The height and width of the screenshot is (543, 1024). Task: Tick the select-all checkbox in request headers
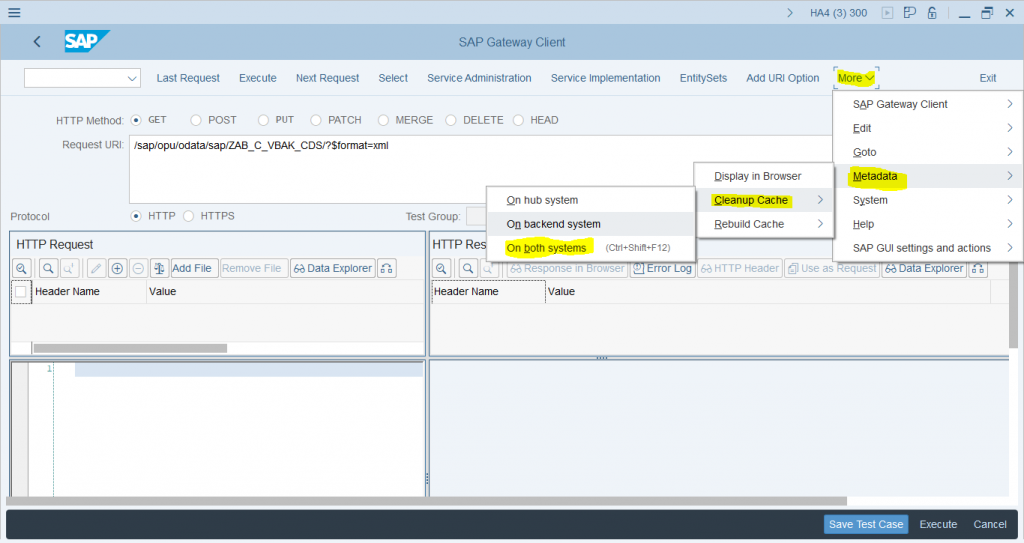pyautogui.click(x=21, y=291)
